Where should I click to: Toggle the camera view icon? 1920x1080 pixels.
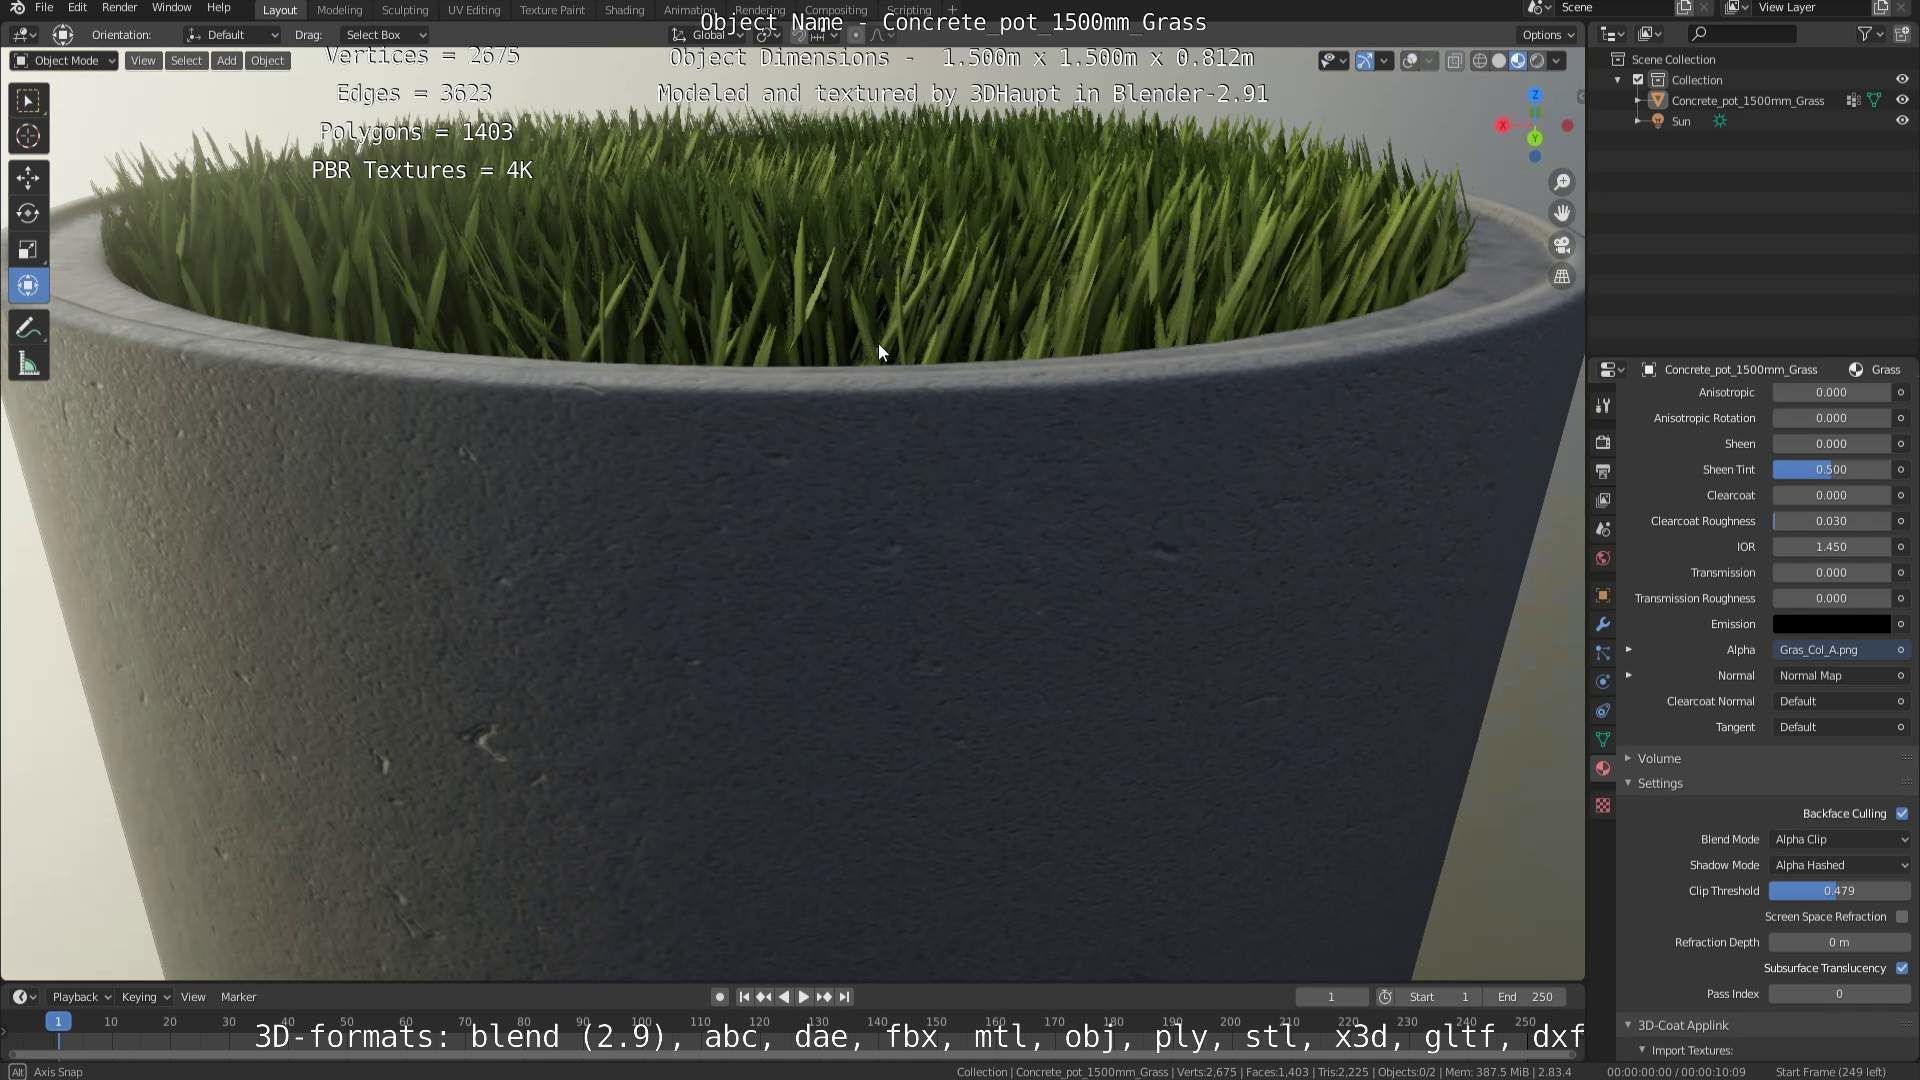click(1562, 245)
